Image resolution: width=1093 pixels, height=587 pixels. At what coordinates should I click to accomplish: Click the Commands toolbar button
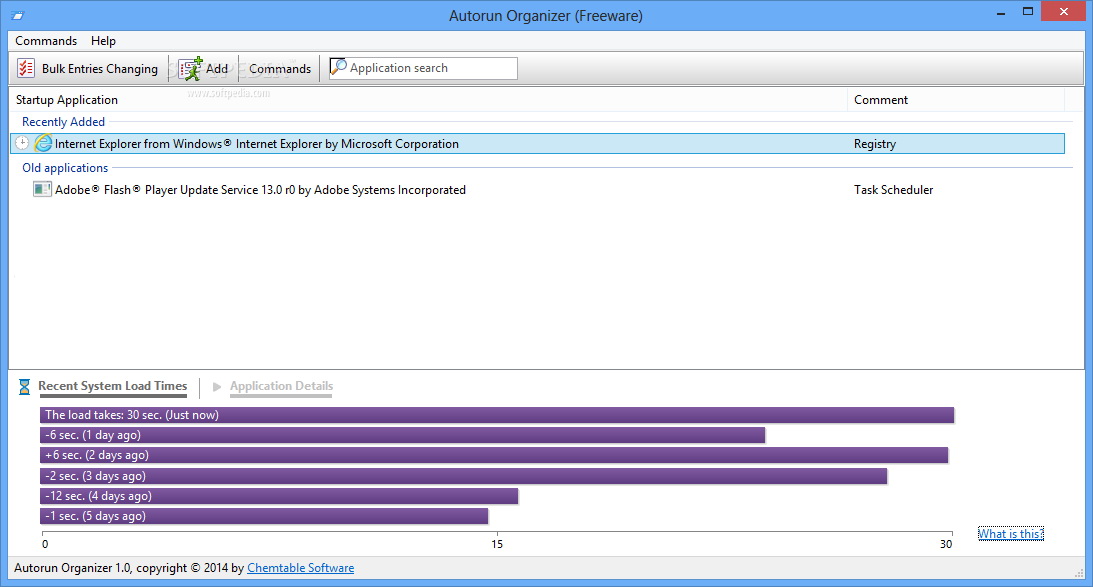pyautogui.click(x=280, y=69)
